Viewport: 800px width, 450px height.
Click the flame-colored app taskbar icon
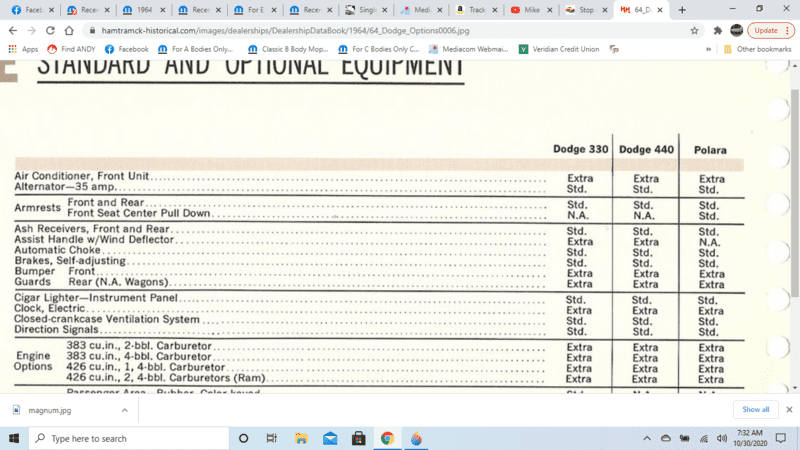point(416,438)
